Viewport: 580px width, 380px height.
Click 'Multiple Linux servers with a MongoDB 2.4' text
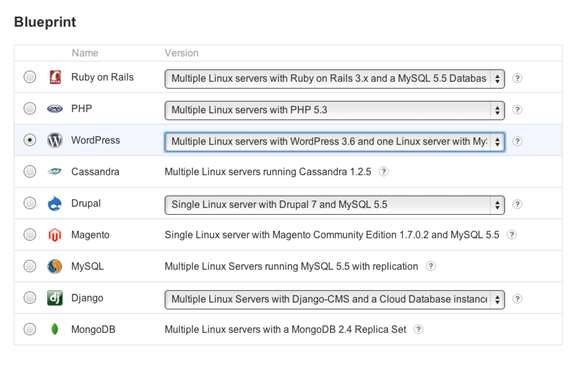tap(257, 330)
